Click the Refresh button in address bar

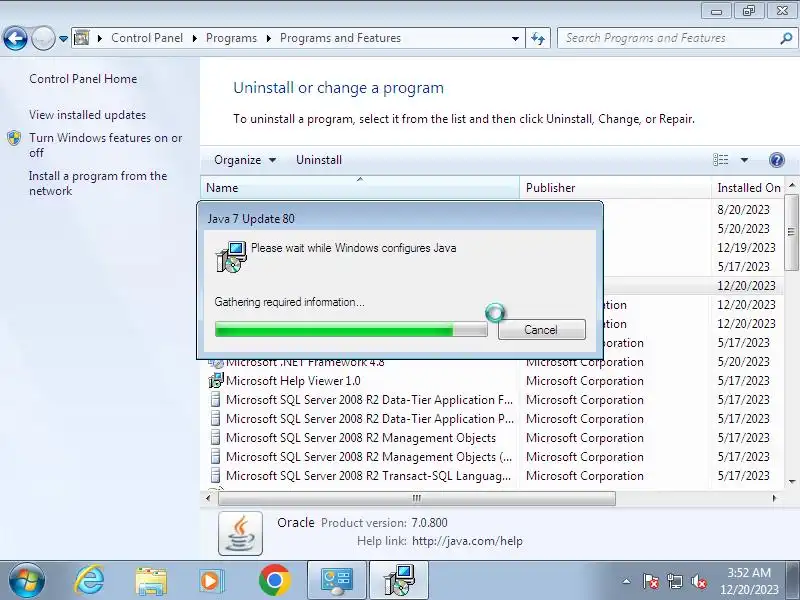[x=538, y=38]
